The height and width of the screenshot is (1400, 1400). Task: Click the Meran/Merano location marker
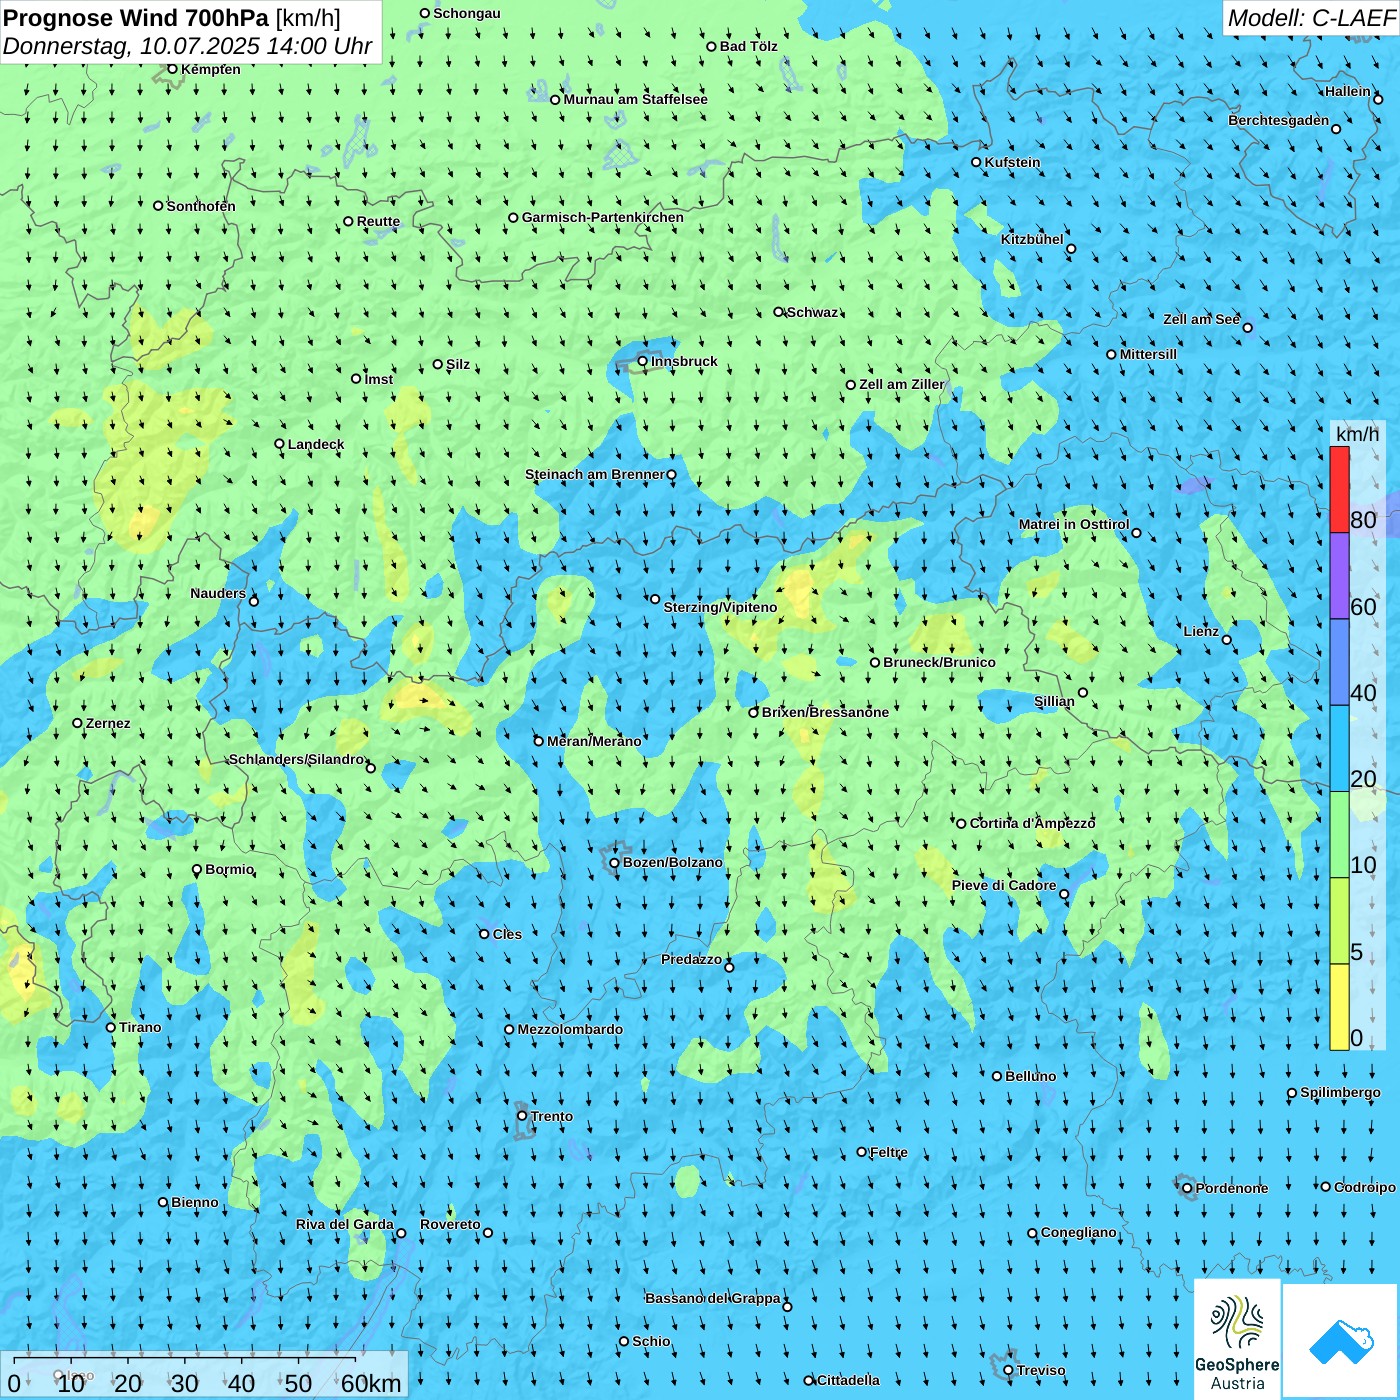[x=539, y=741]
